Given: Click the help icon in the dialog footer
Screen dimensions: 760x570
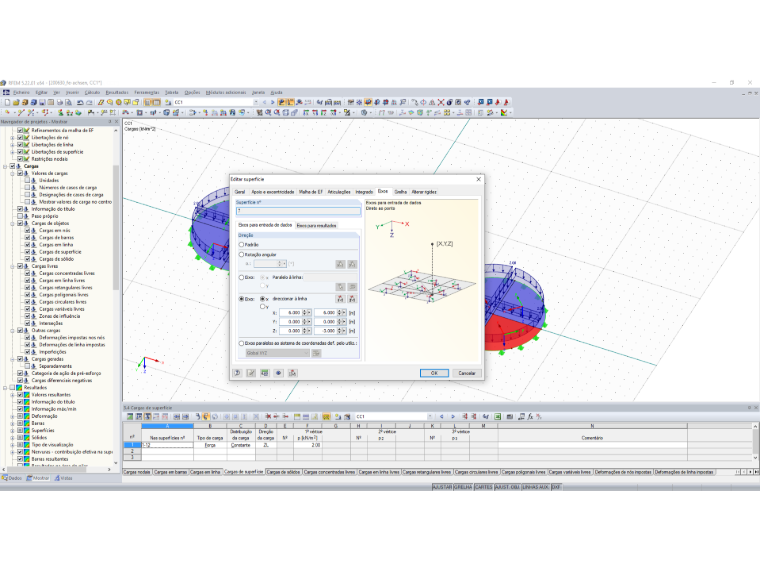Looking at the screenshot, I should tap(238, 373).
